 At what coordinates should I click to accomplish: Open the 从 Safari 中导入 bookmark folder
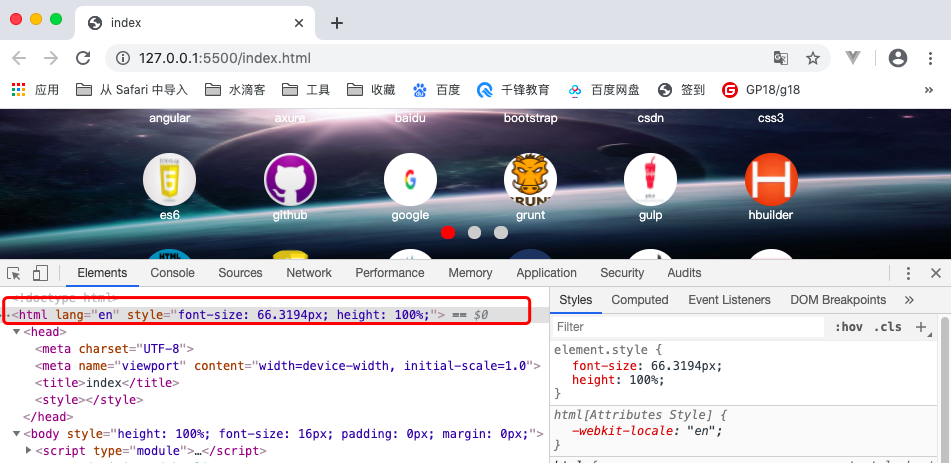pos(132,90)
